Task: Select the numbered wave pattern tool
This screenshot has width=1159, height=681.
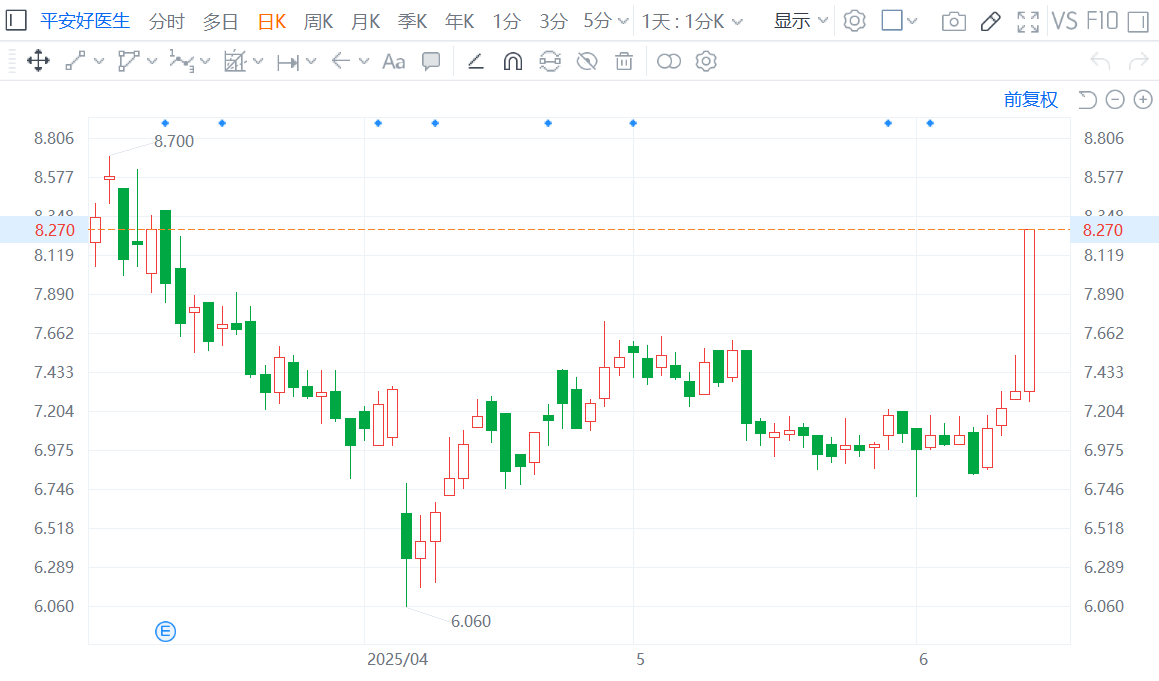Action: [x=182, y=61]
